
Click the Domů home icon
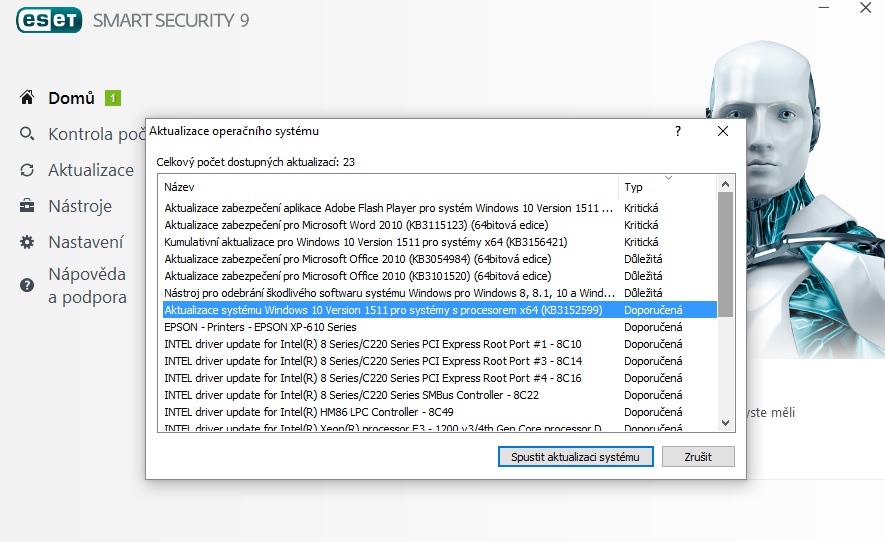(28, 98)
